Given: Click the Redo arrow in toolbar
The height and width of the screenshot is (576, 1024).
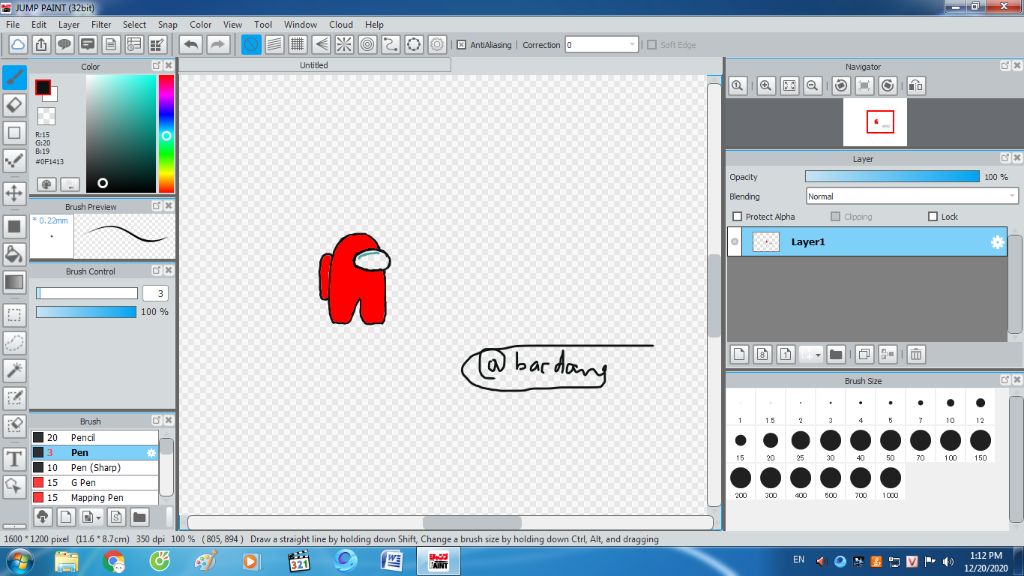Looking at the screenshot, I should tap(217, 44).
